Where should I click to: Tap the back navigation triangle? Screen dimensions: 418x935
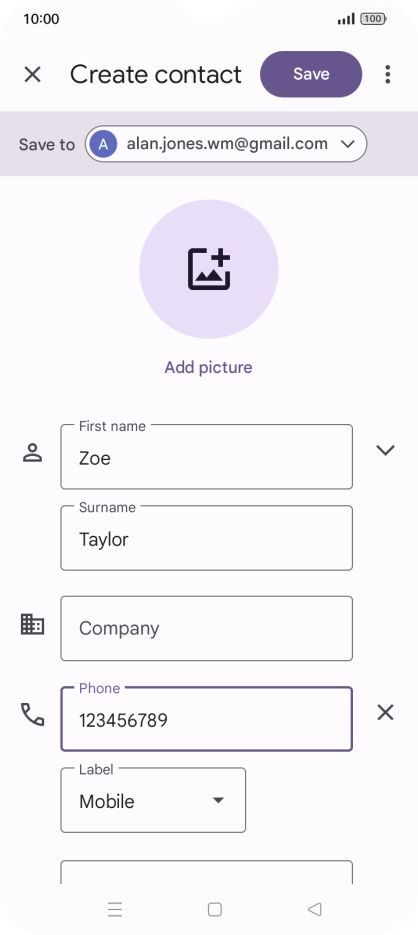[x=314, y=909]
